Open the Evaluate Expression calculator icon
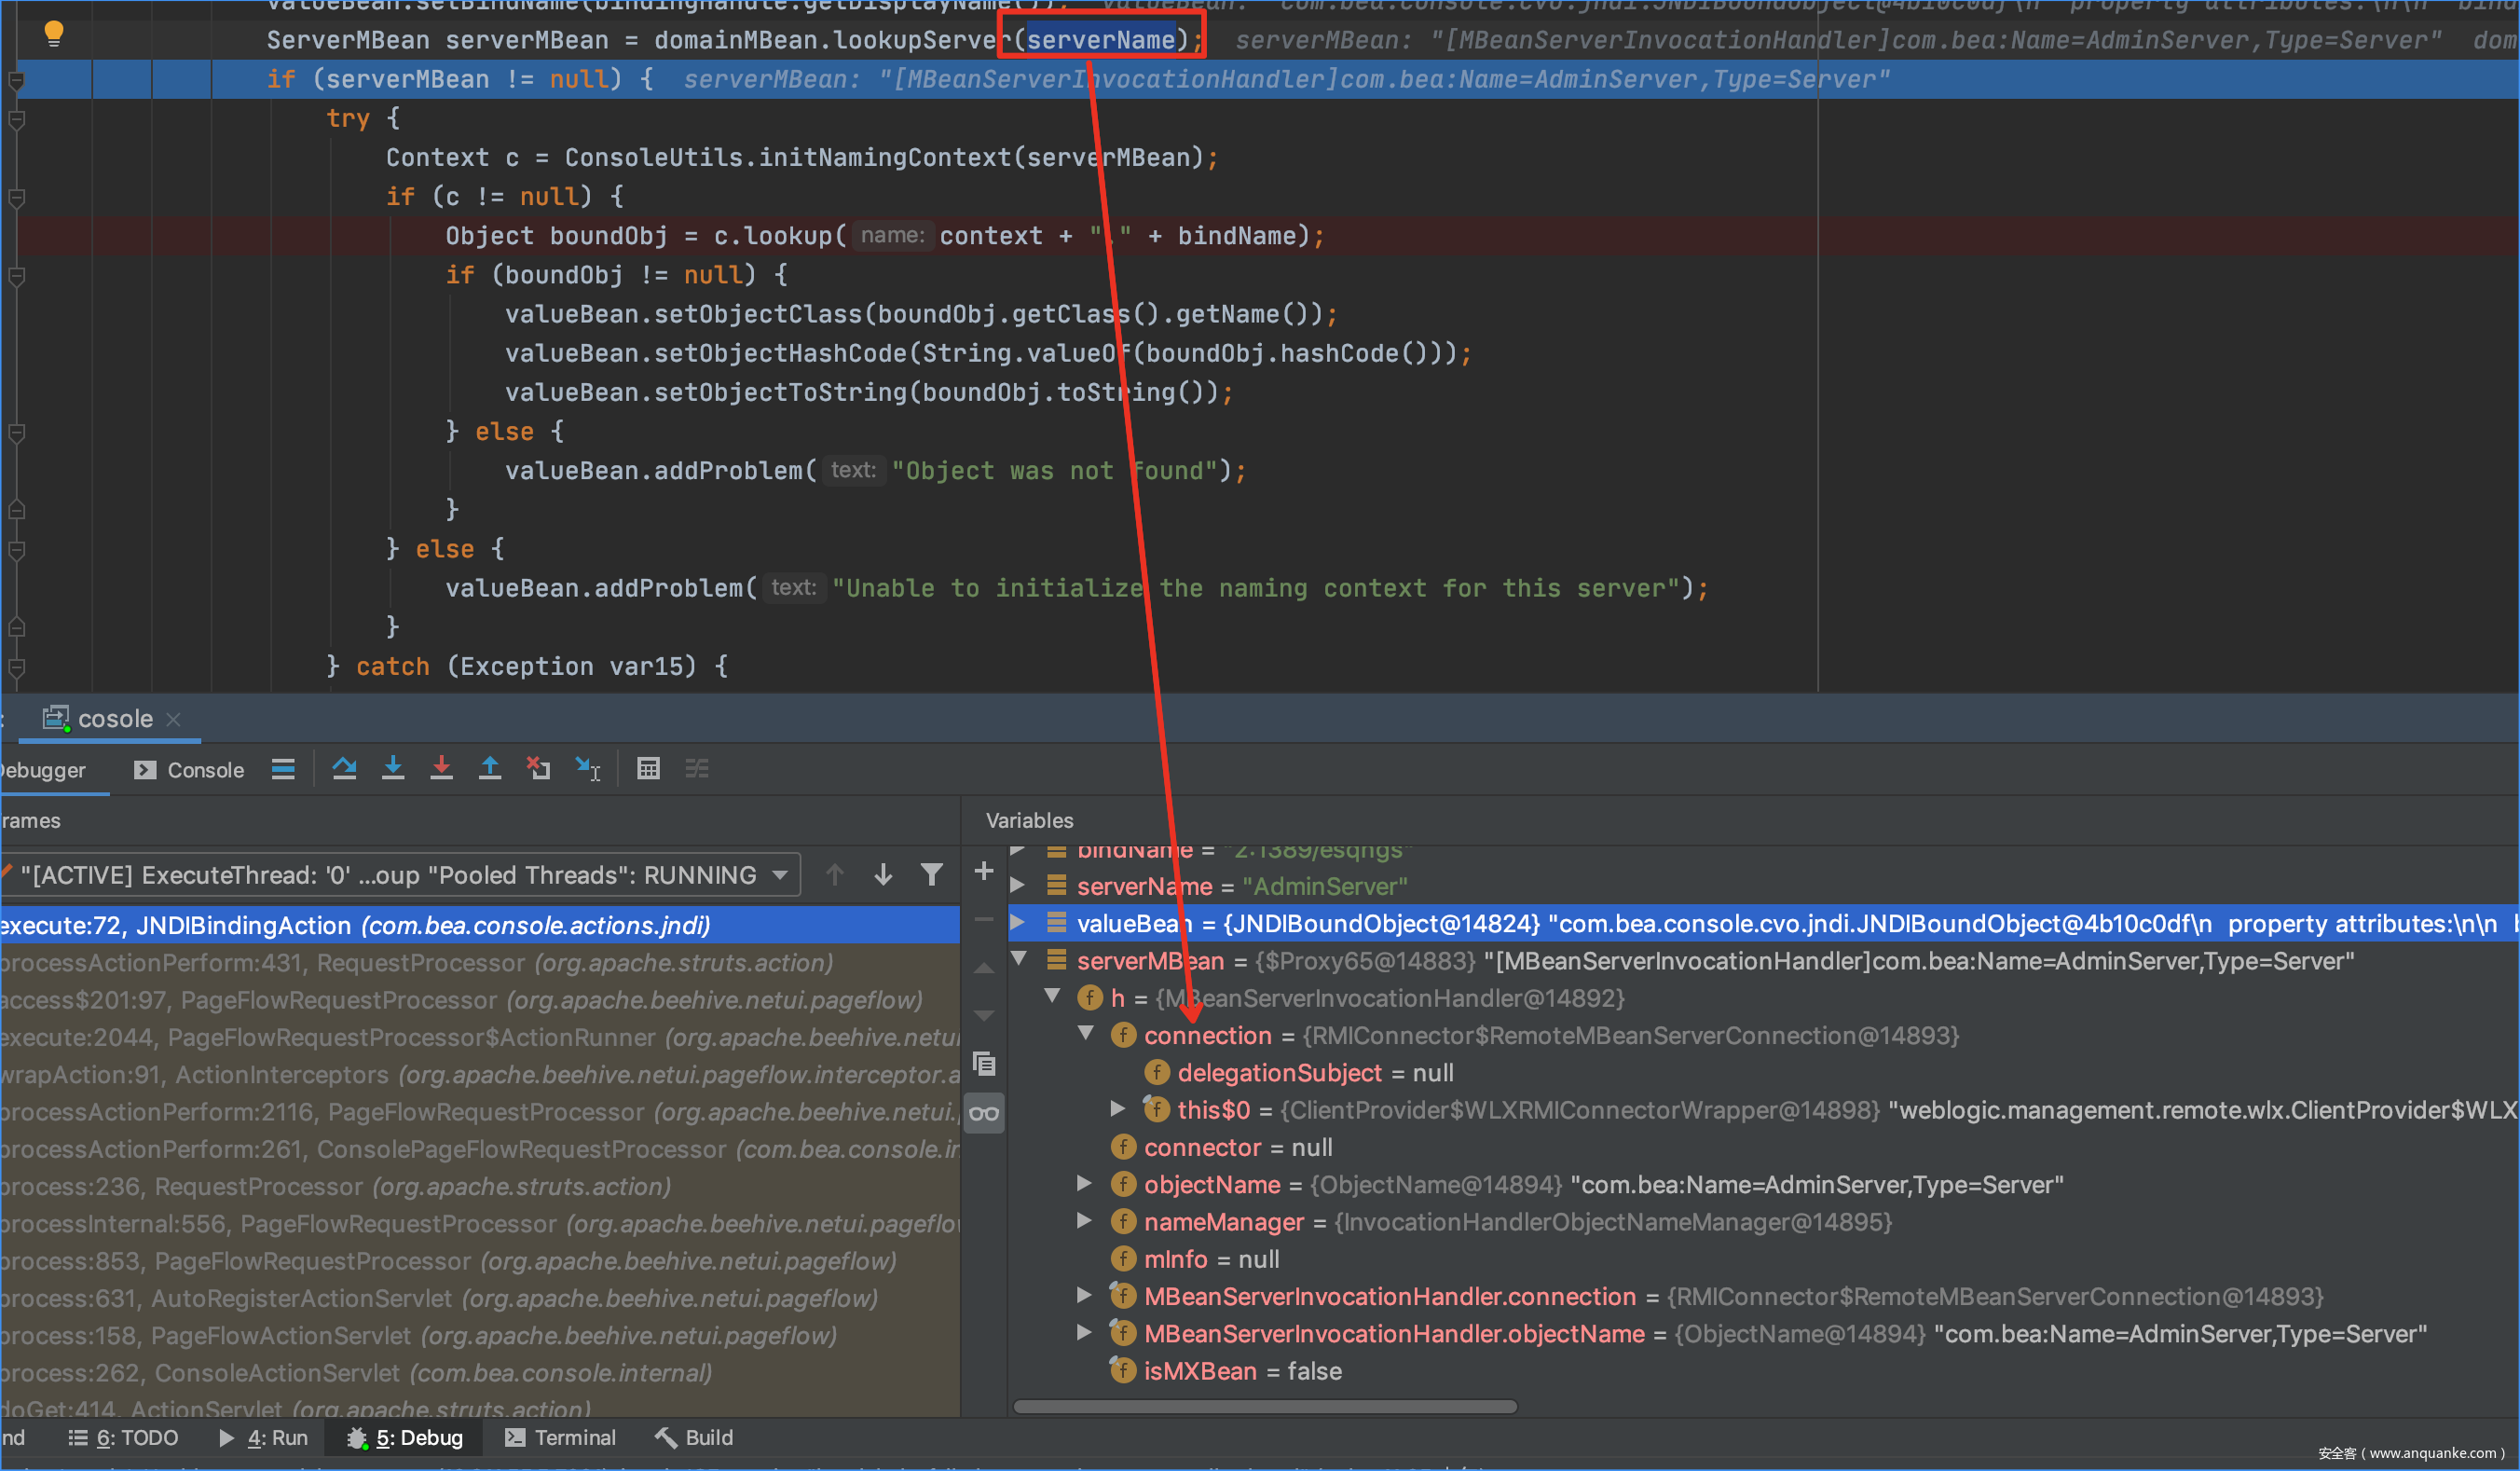 648,768
